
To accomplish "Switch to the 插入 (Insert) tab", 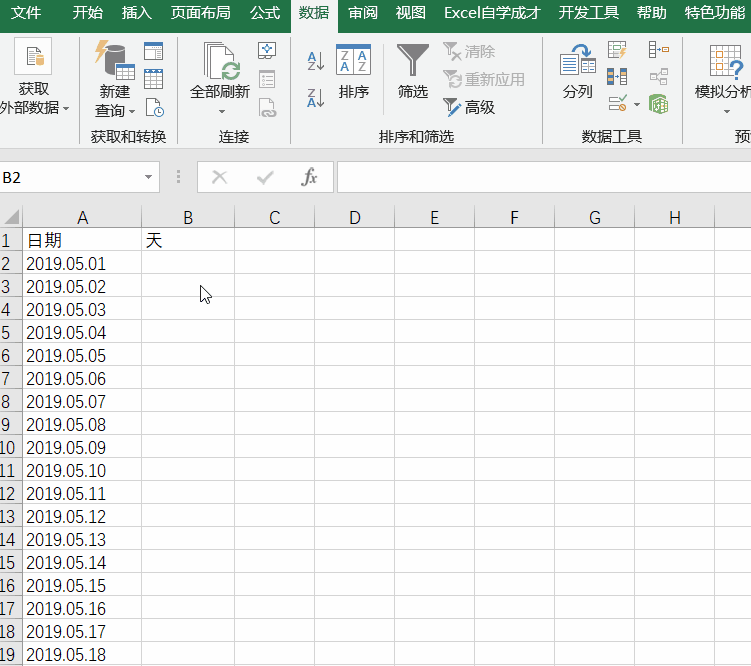I will [137, 13].
